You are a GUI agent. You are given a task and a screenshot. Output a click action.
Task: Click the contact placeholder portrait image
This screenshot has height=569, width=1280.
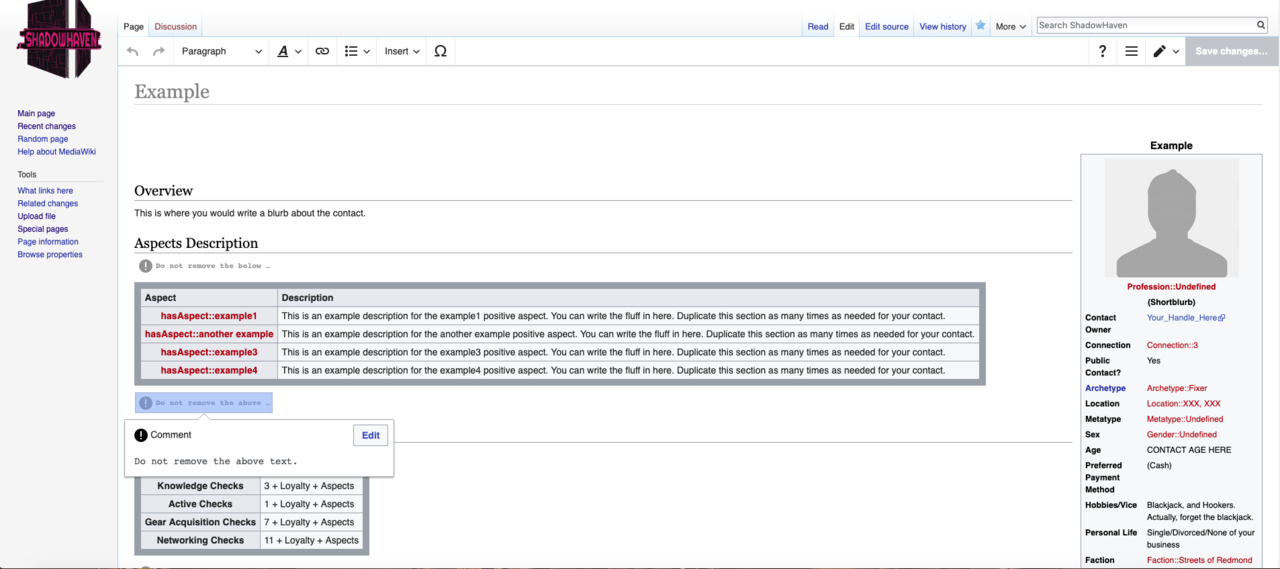(x=1171, y=218)
